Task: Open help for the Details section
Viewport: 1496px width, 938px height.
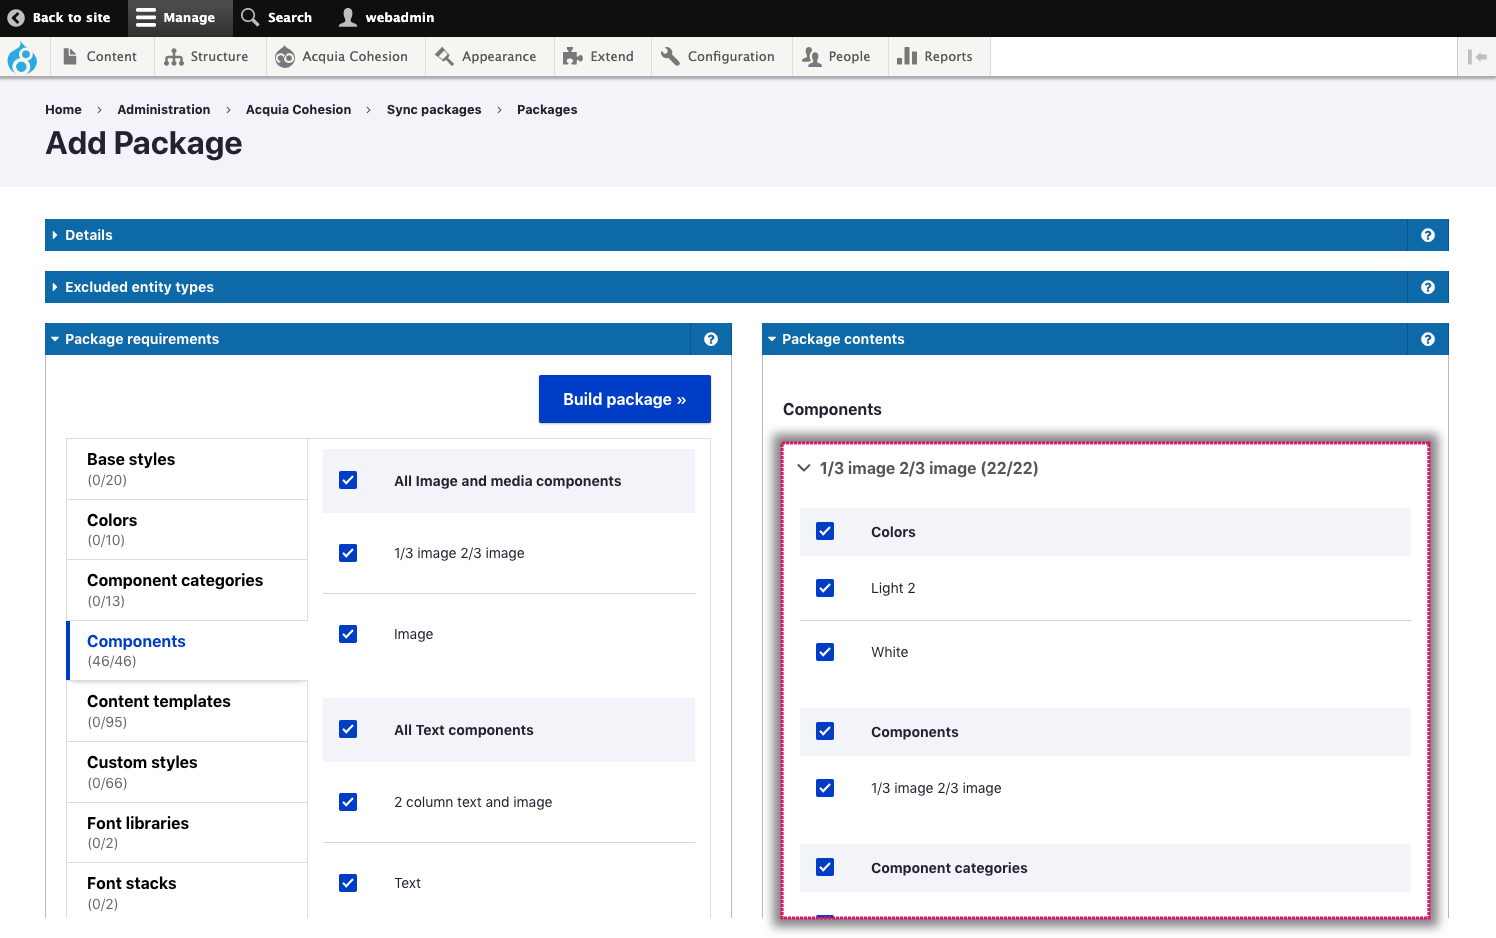Action: [x=1427, y=235]
